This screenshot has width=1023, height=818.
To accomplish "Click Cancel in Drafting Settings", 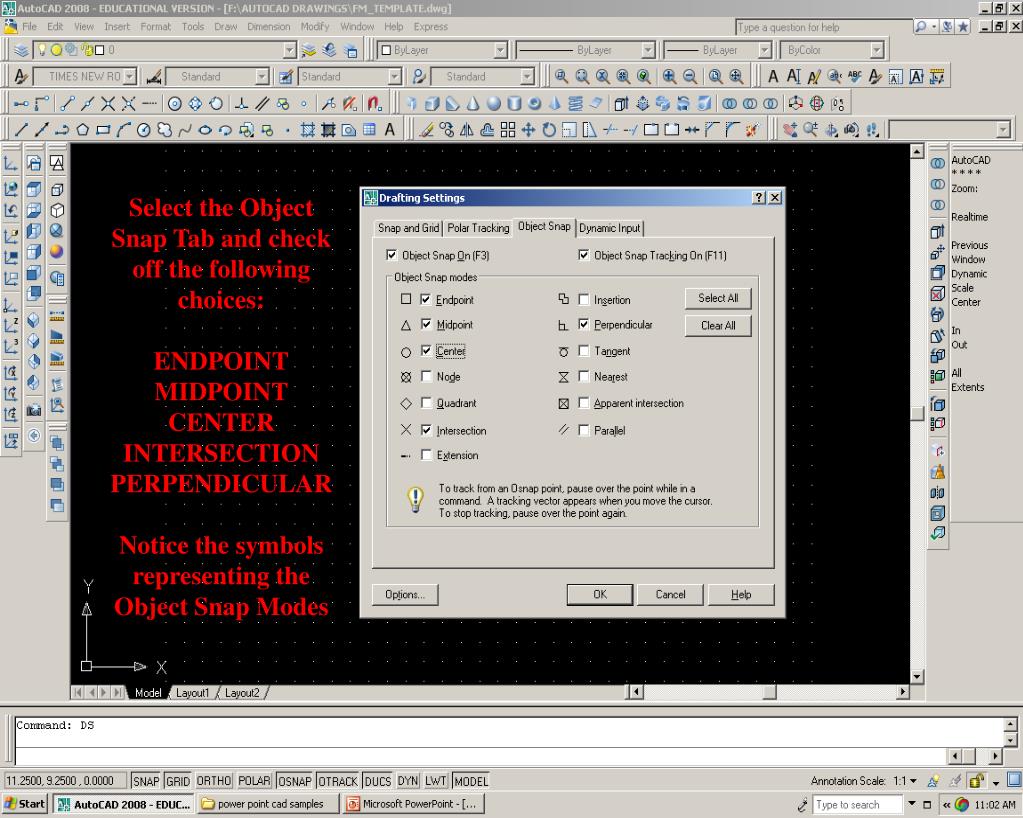I will pyautogui.click(x=671, y=594).
